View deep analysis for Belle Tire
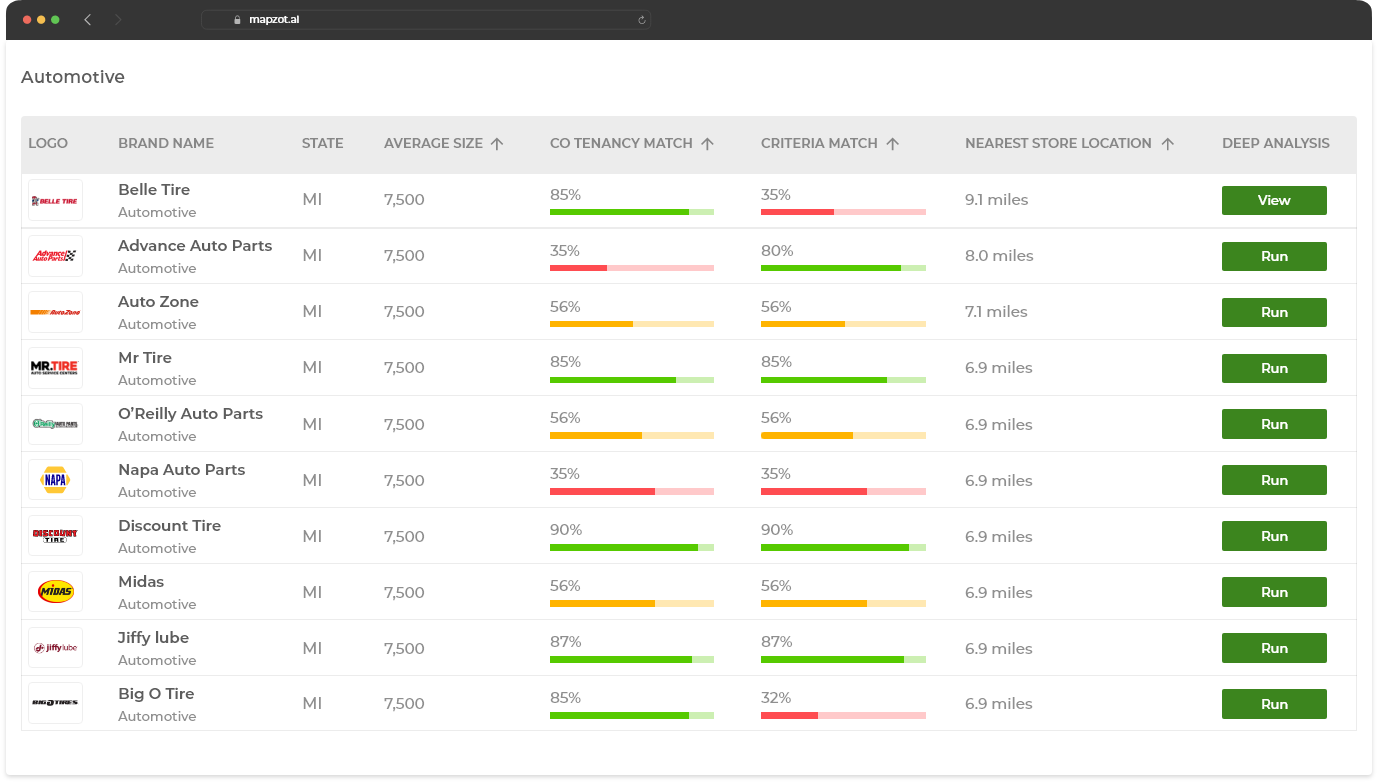 [1274, 200]
